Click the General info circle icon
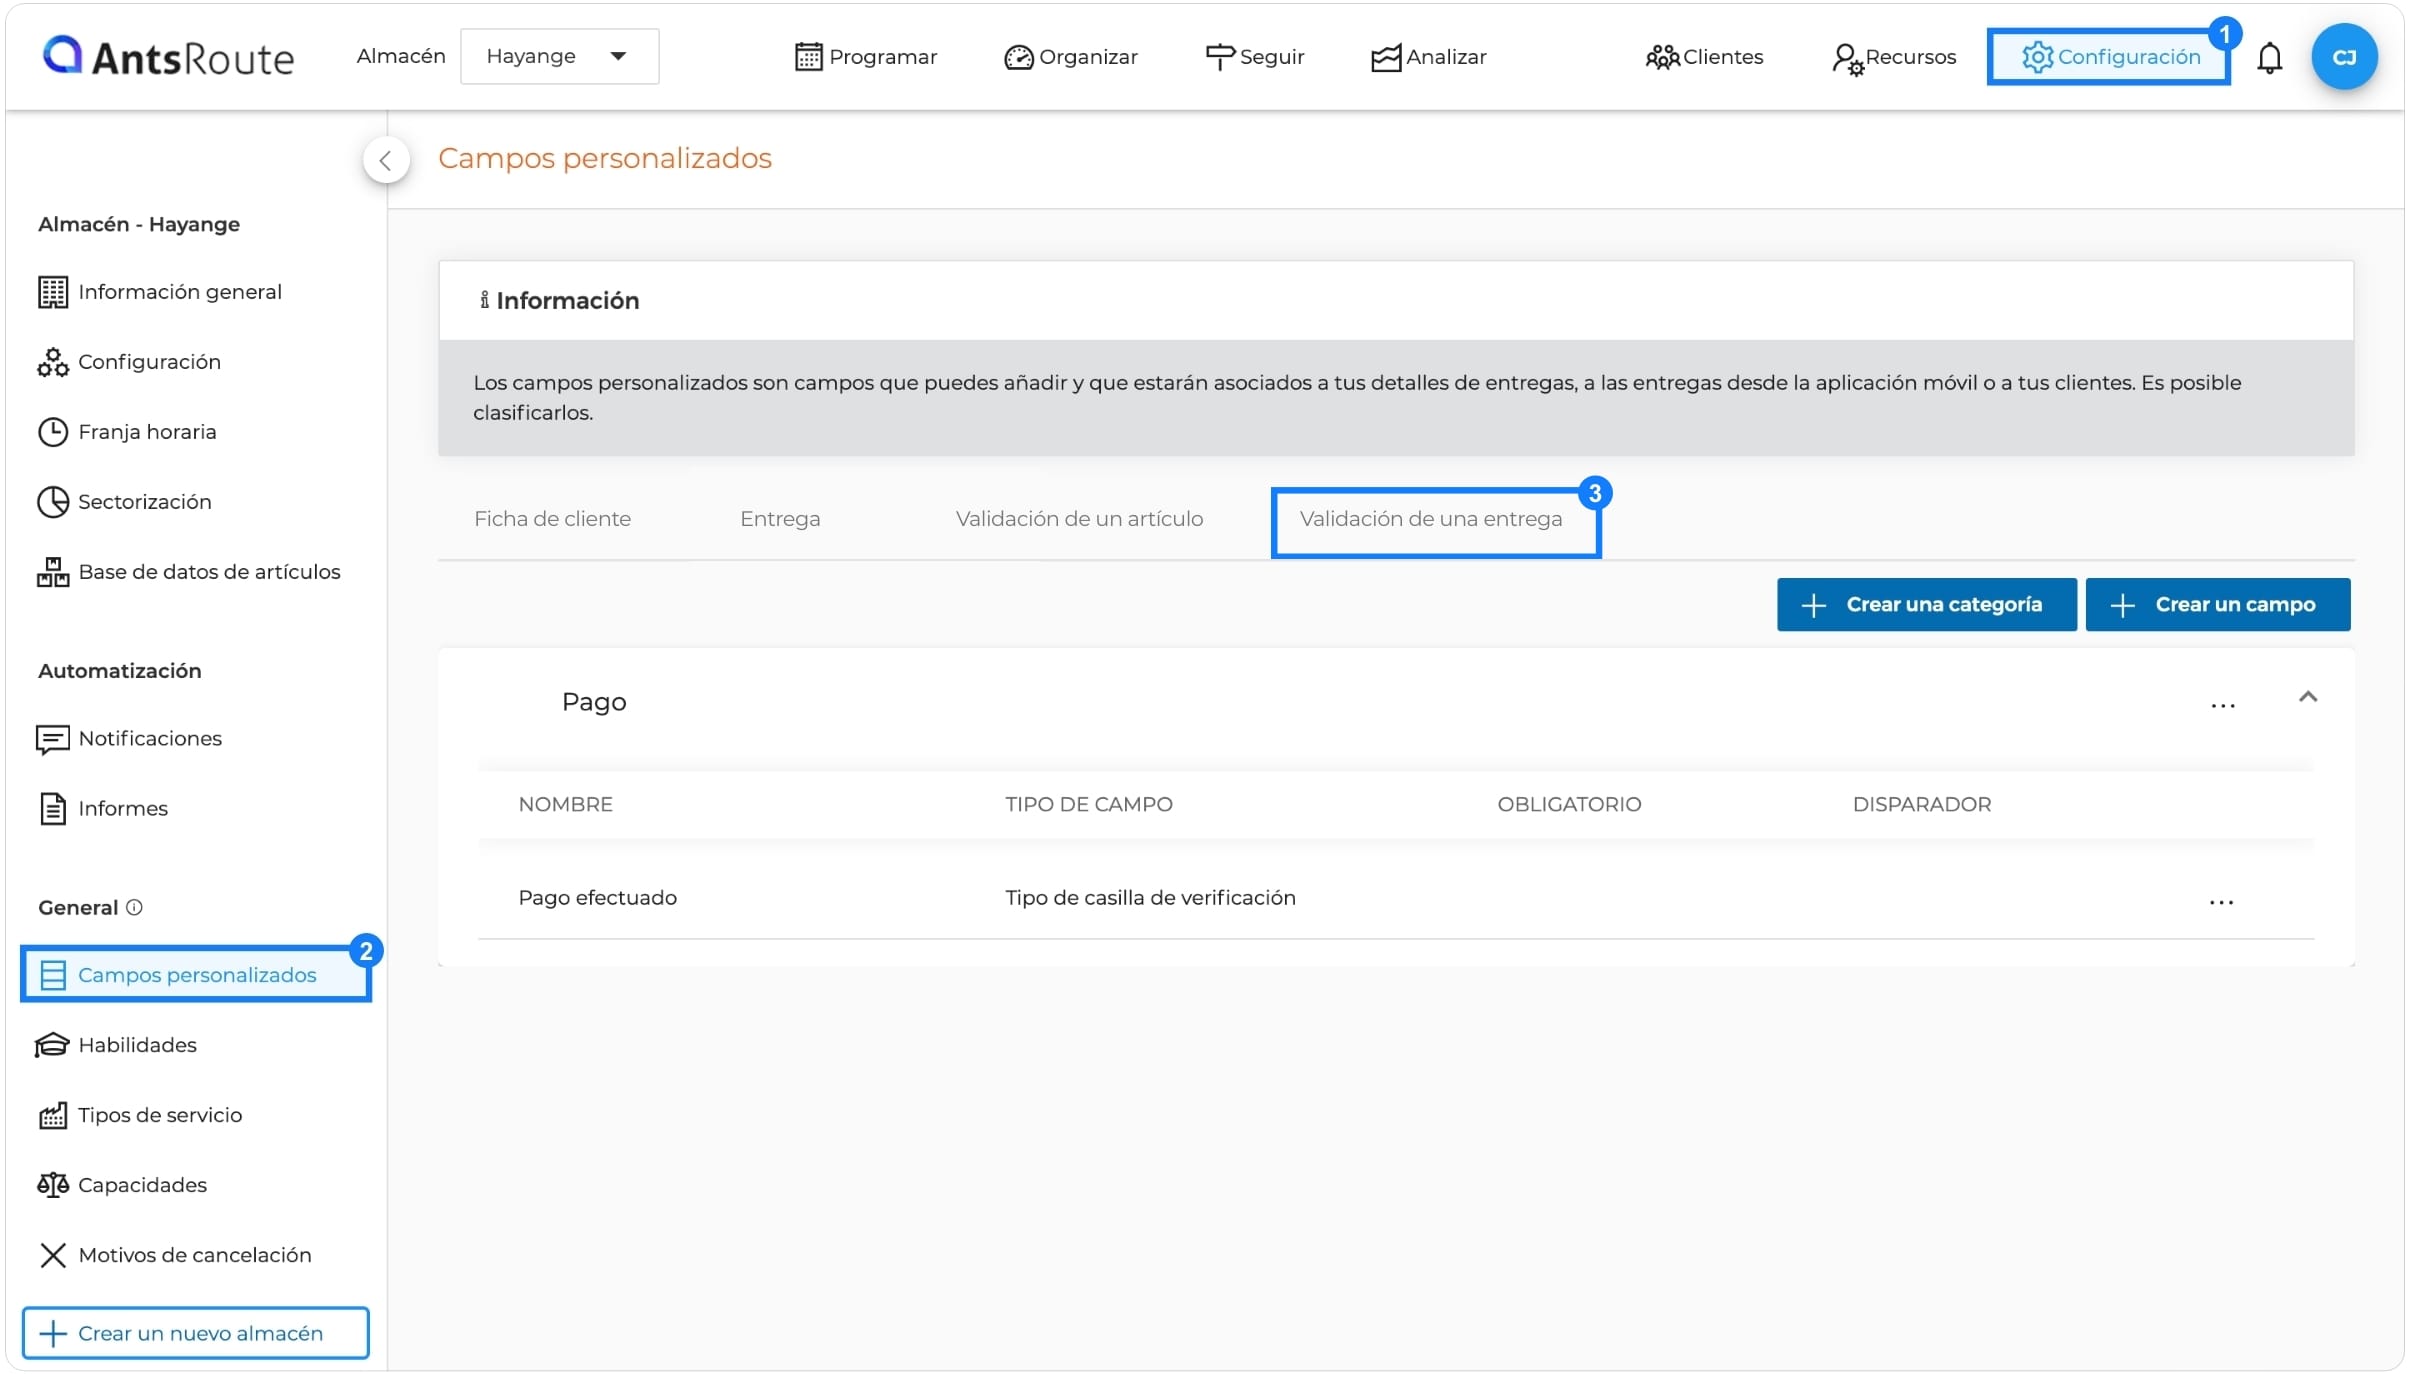 pos(134,907)
